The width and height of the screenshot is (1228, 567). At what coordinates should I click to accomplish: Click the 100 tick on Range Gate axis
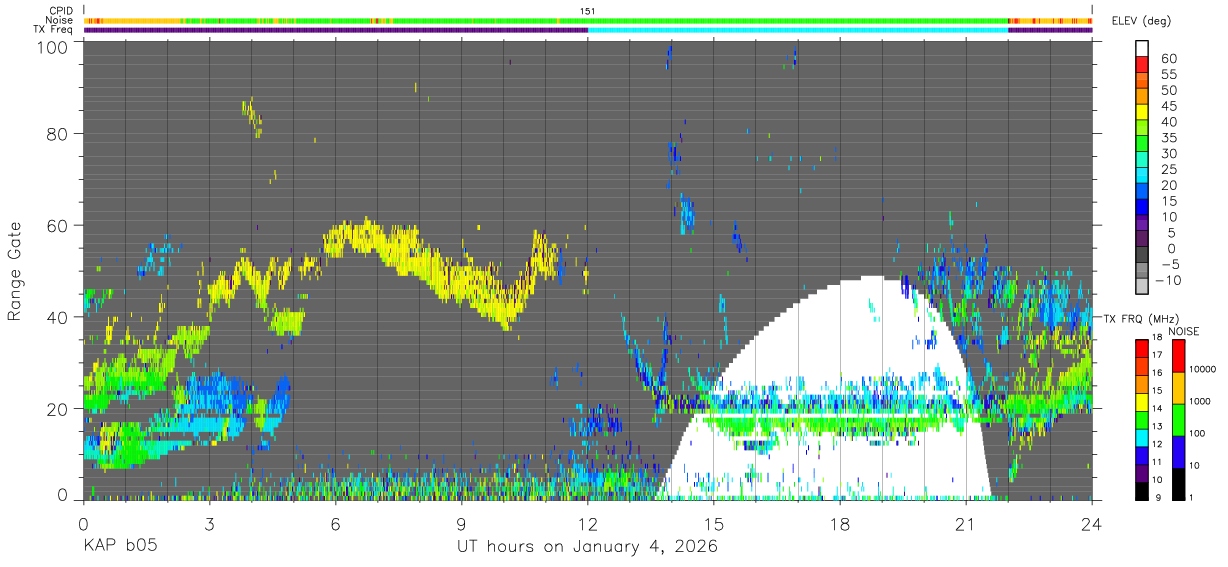pos(52,47)
